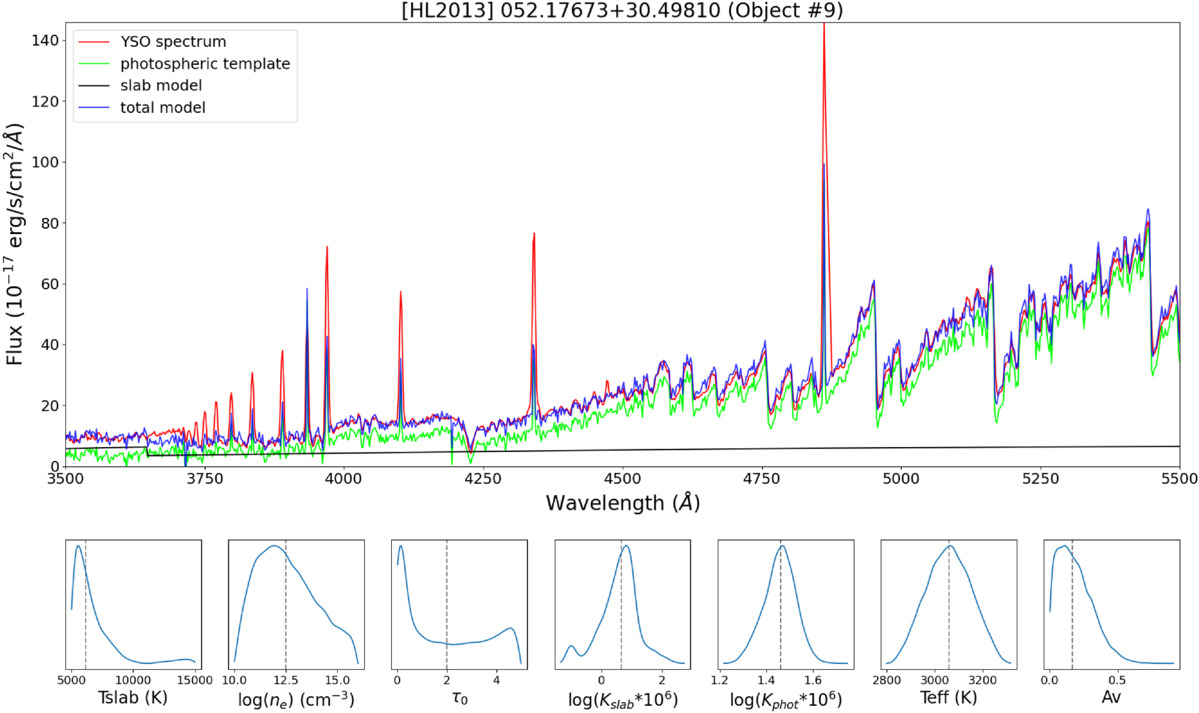
Task: Select the 'YSO spectrum' legend label
Action: [x=173, y=42]
